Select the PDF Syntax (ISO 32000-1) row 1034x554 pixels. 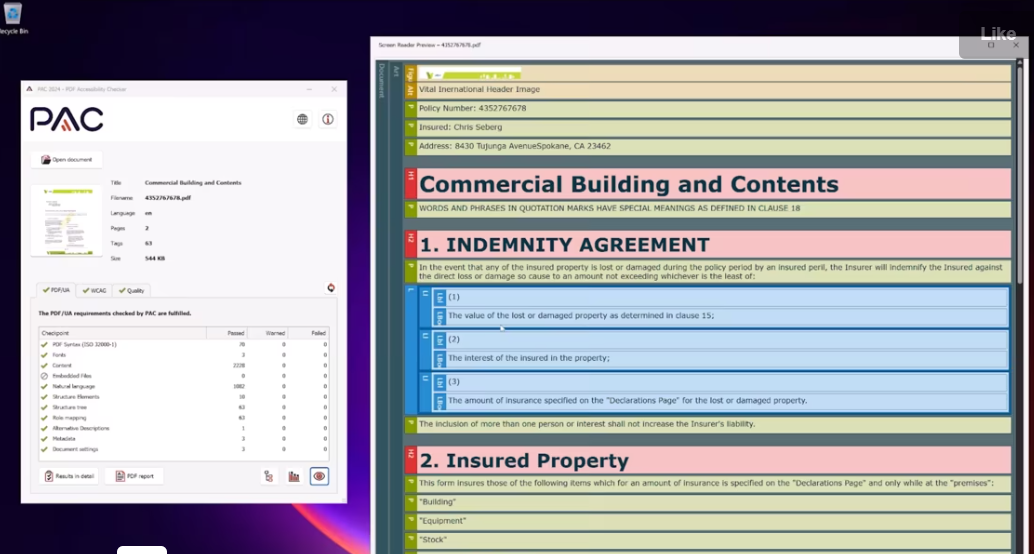point(184,344)
